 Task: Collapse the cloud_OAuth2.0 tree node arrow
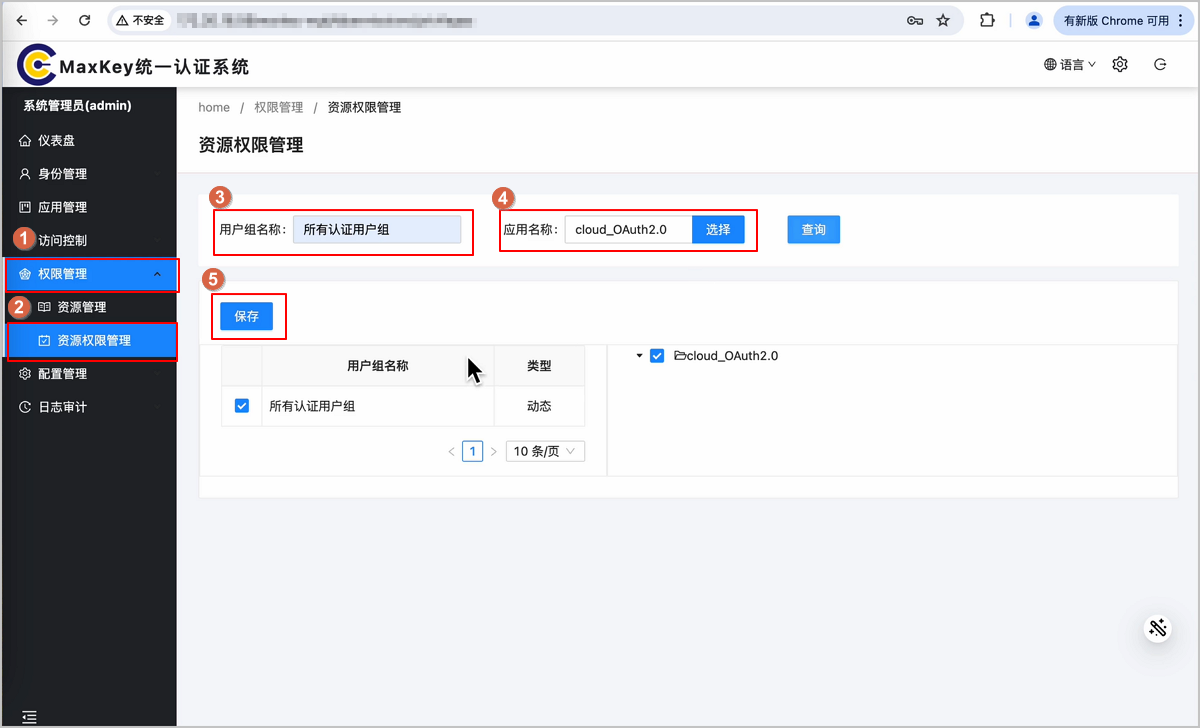pyautogui.click(x=639, y=355)
